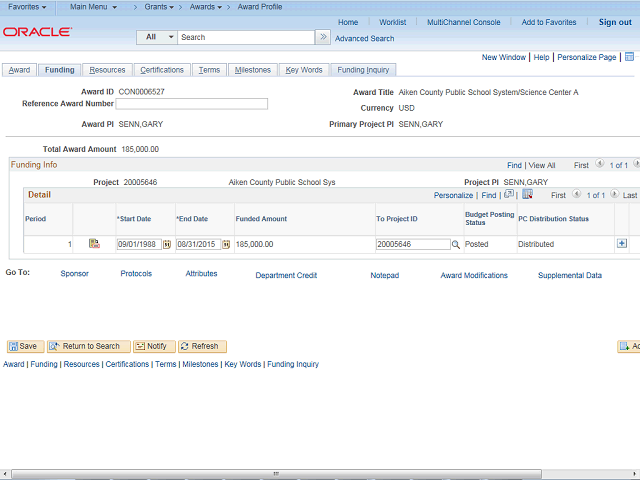The image size is (640, 480).
Task: Select the Funding tab
Action: coord(60,70)
